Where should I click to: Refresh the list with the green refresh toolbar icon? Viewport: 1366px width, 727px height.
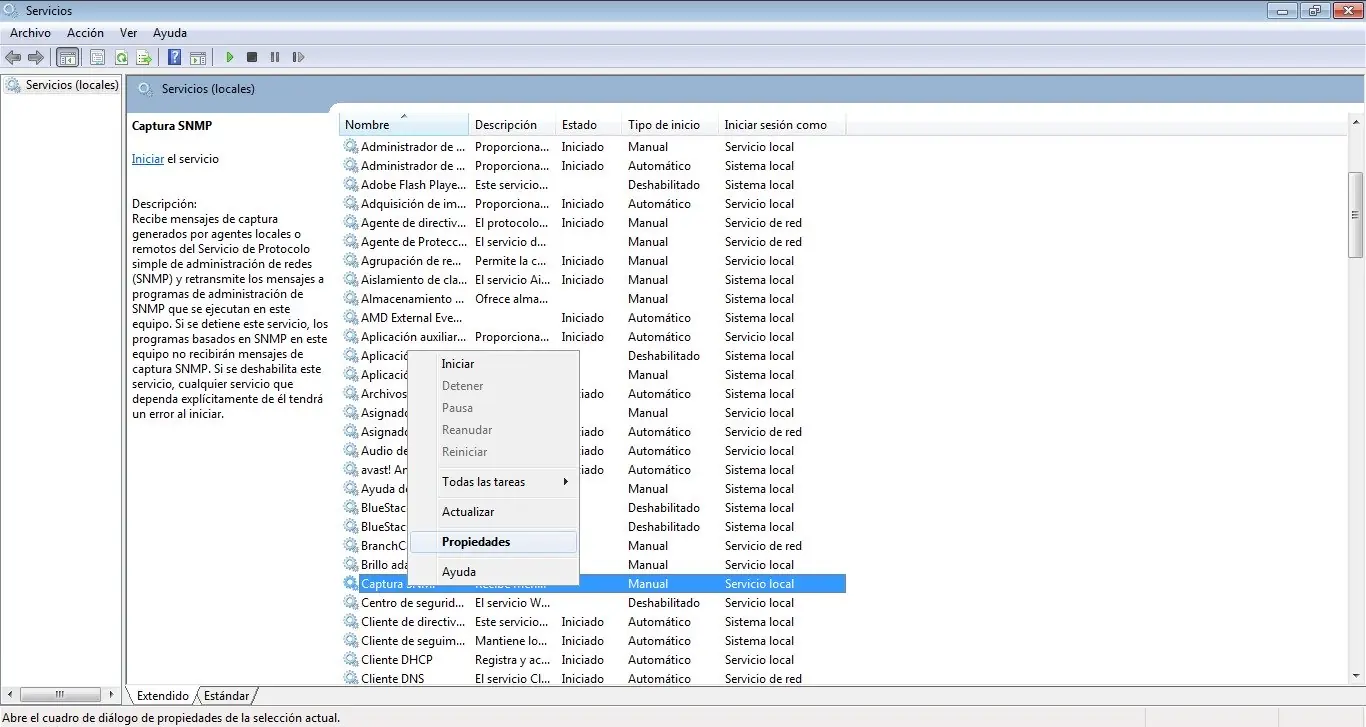(x=121, y=57)
